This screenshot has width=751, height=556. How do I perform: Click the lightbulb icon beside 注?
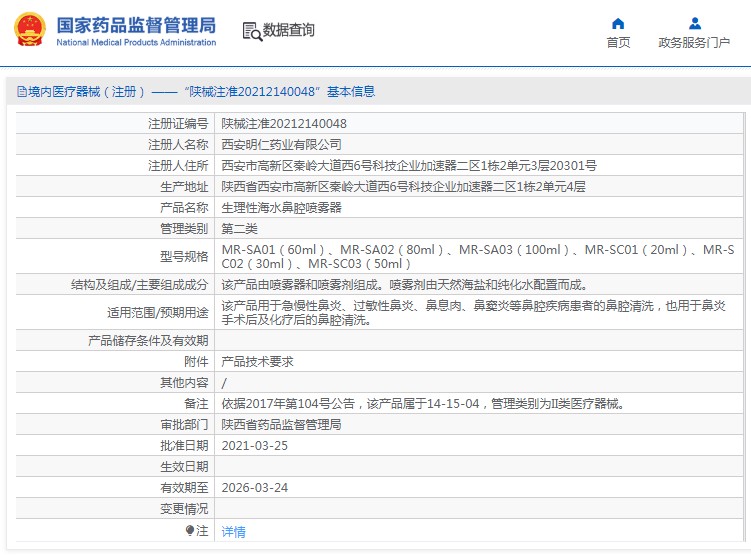[190, 531]
